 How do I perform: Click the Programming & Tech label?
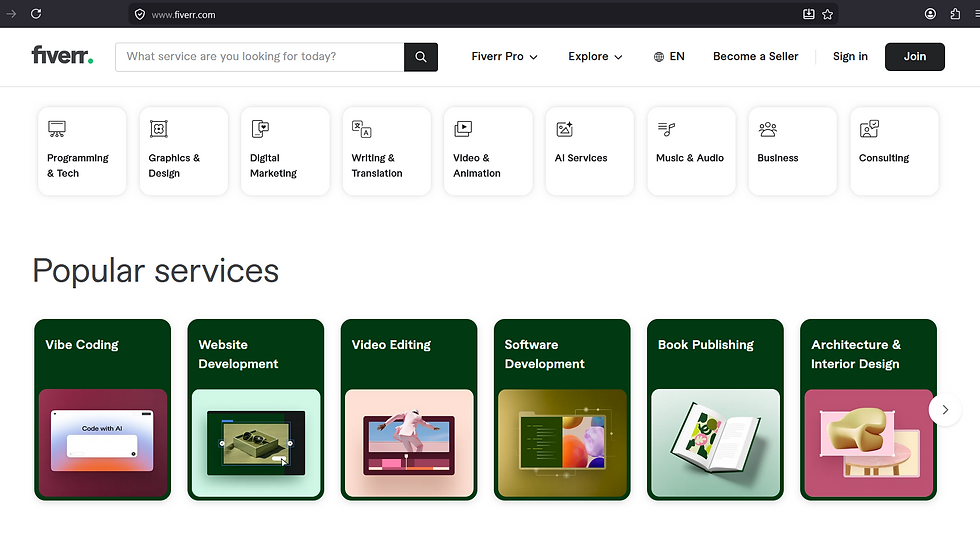coord(78,166)
